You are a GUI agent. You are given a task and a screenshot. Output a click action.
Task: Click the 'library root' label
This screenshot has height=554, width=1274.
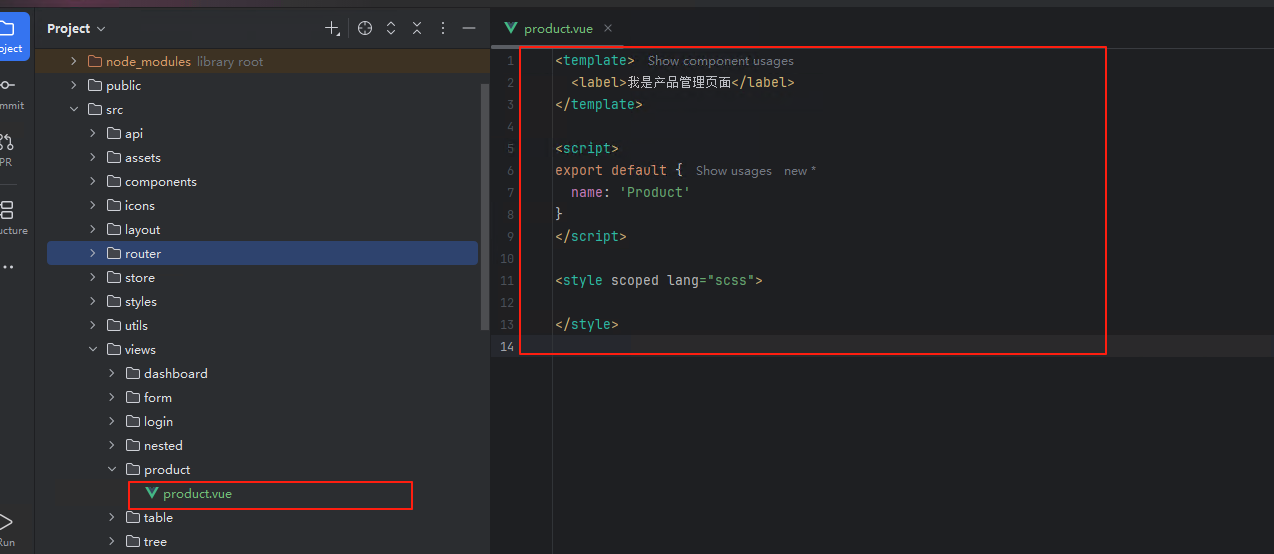(x=230, y=62)
